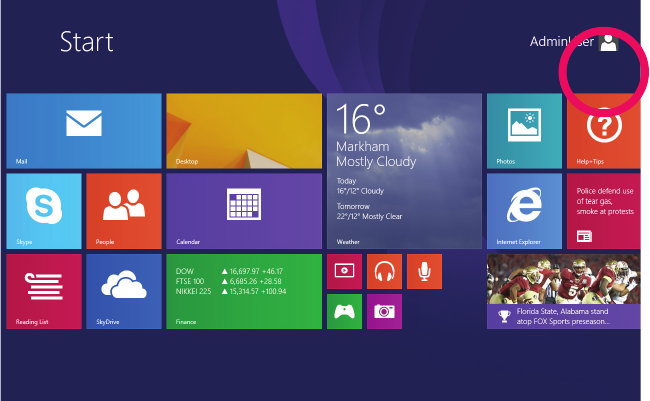Launch the Photos tile
This screenshot has height=401, width=650.
524,131
